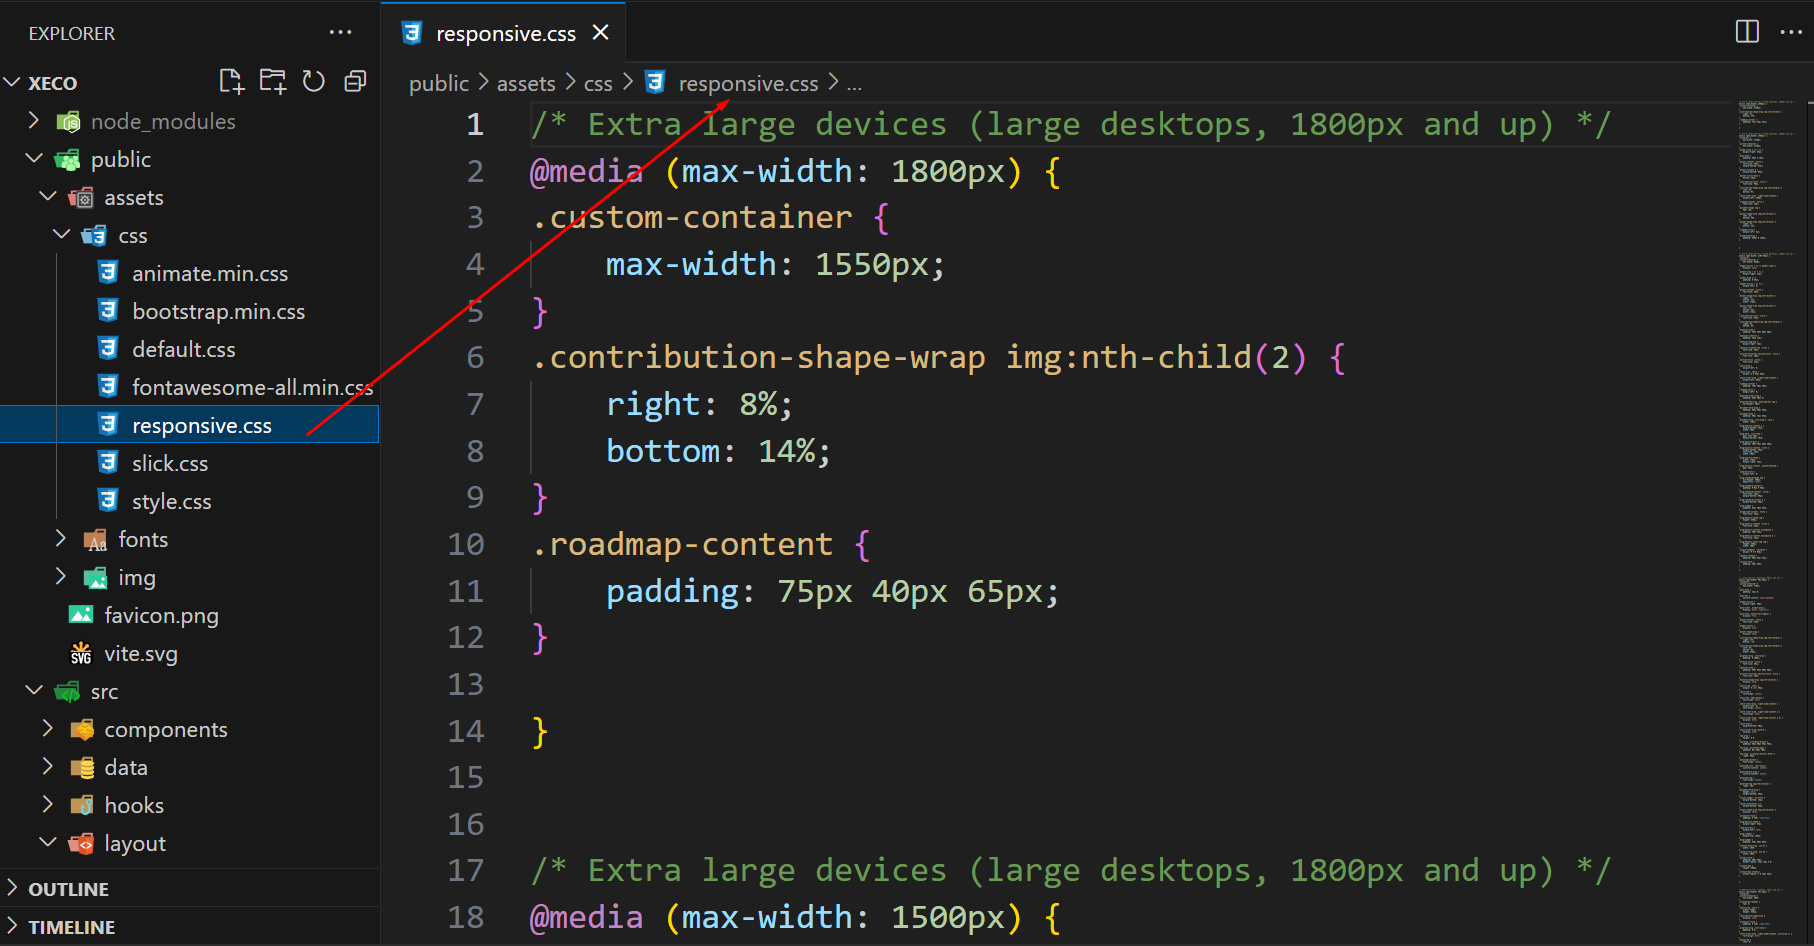The height and width of the screenshot is (946, 1814).
Task: Click the breadcrumb trailing ellipsis
Action: click(x=854, y=84)
